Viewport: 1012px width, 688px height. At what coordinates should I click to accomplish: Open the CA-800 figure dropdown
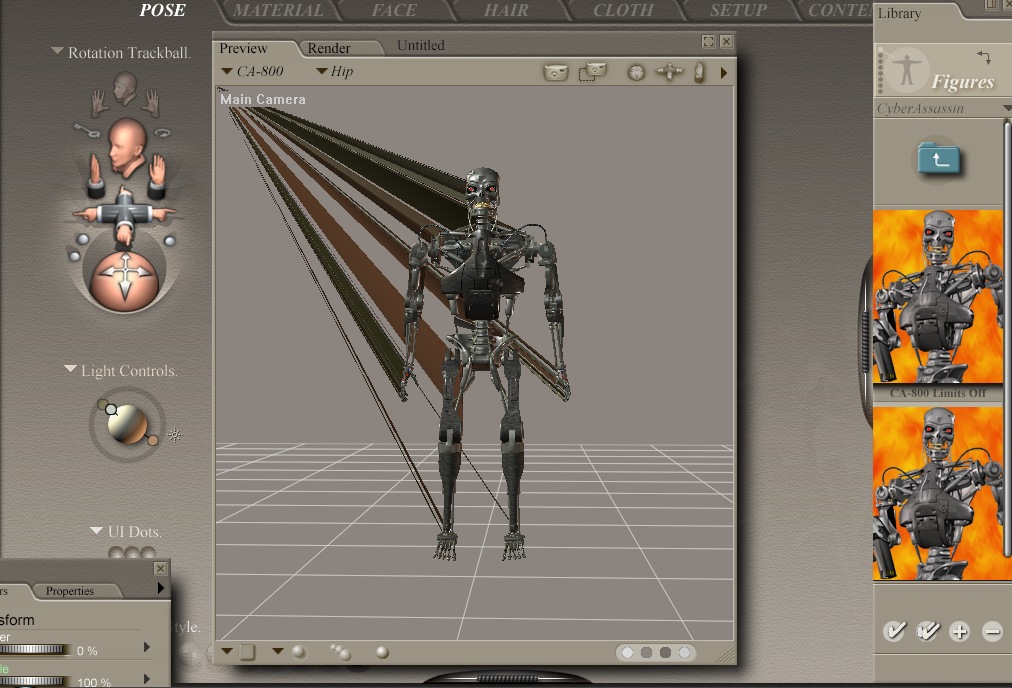pyautogui.click(x=252, y=72)
